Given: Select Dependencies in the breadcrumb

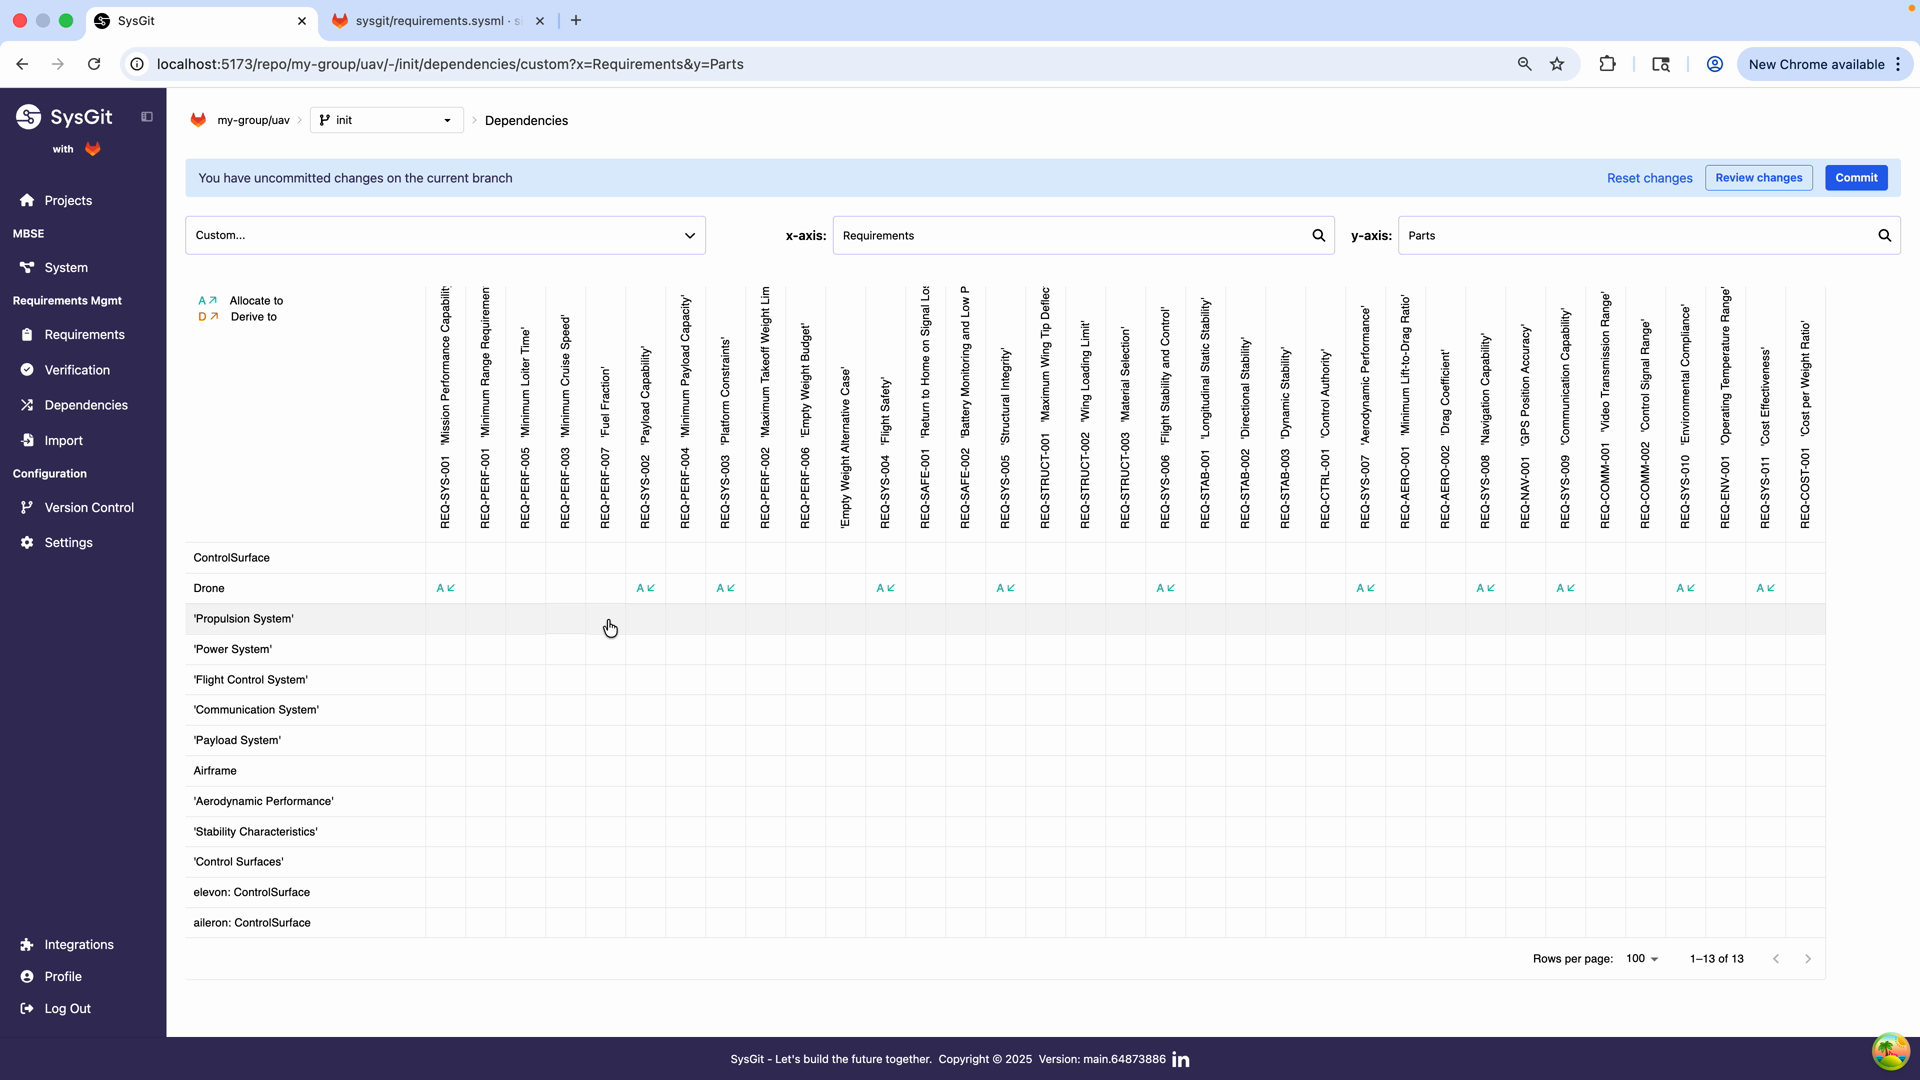Looking at the screenshot, I should click(x=526, y=120).
